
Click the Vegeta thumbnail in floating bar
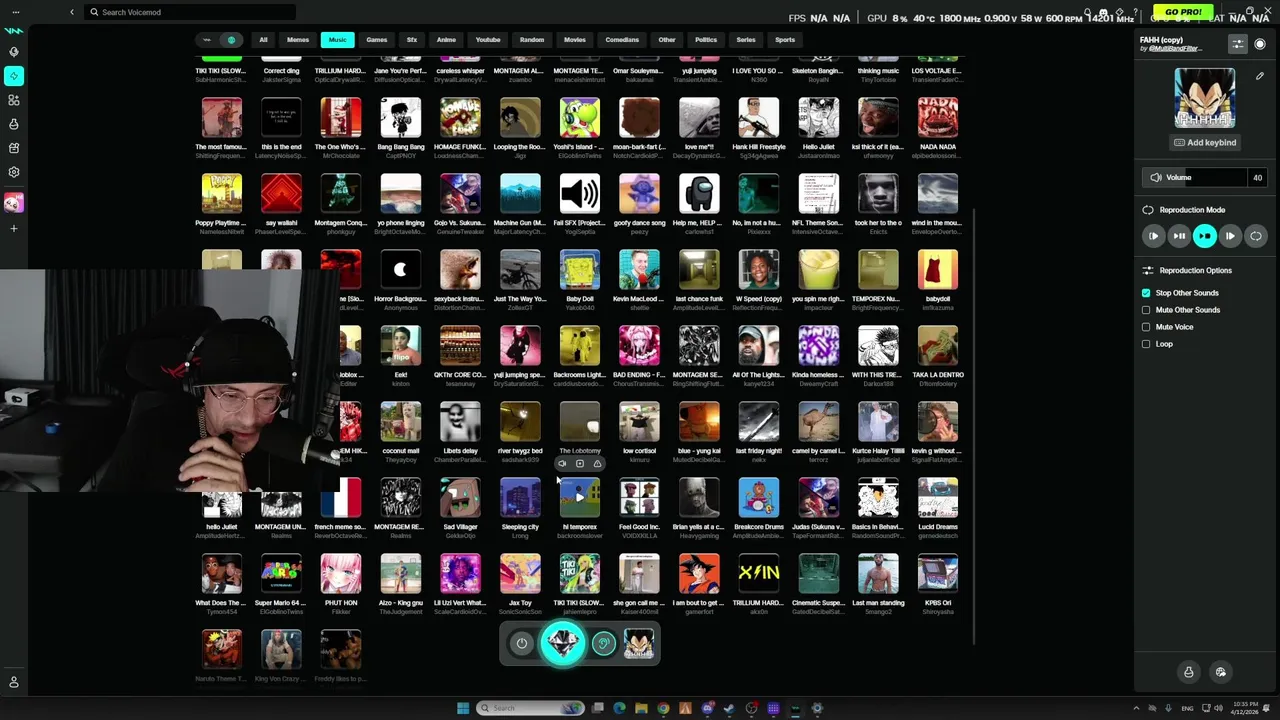coord(639,644)
